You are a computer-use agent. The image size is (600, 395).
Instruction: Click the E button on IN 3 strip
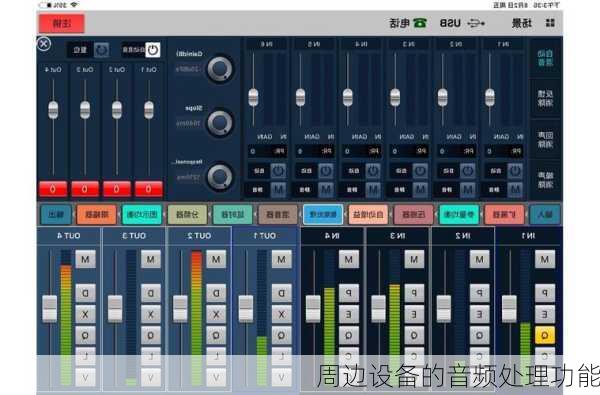click(x=414, y=315)
